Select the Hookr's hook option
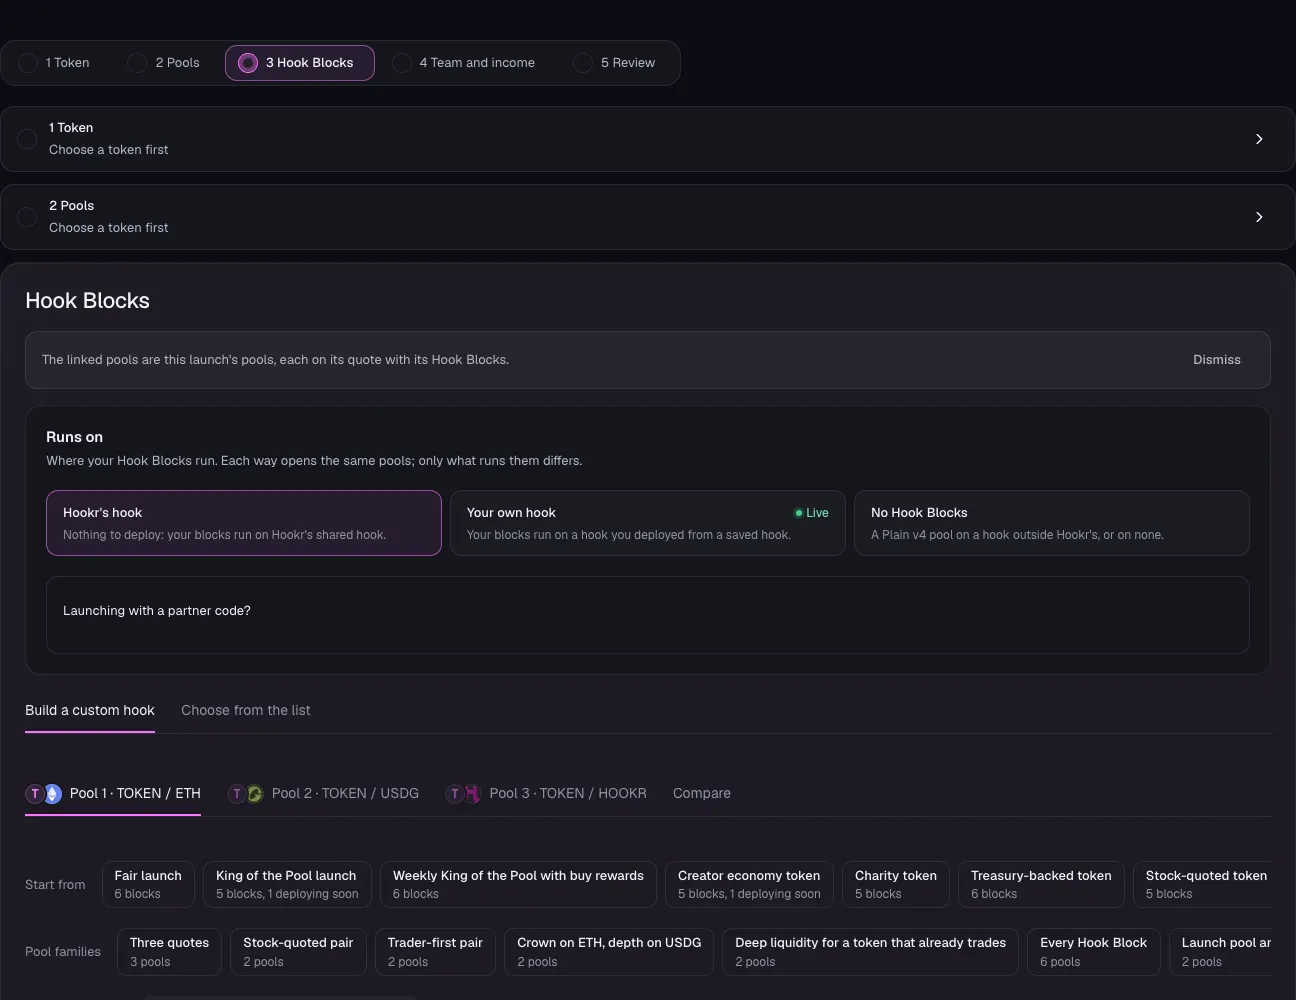The height and width of the screenshot is (1000, 1296). [x=244, y=523]
